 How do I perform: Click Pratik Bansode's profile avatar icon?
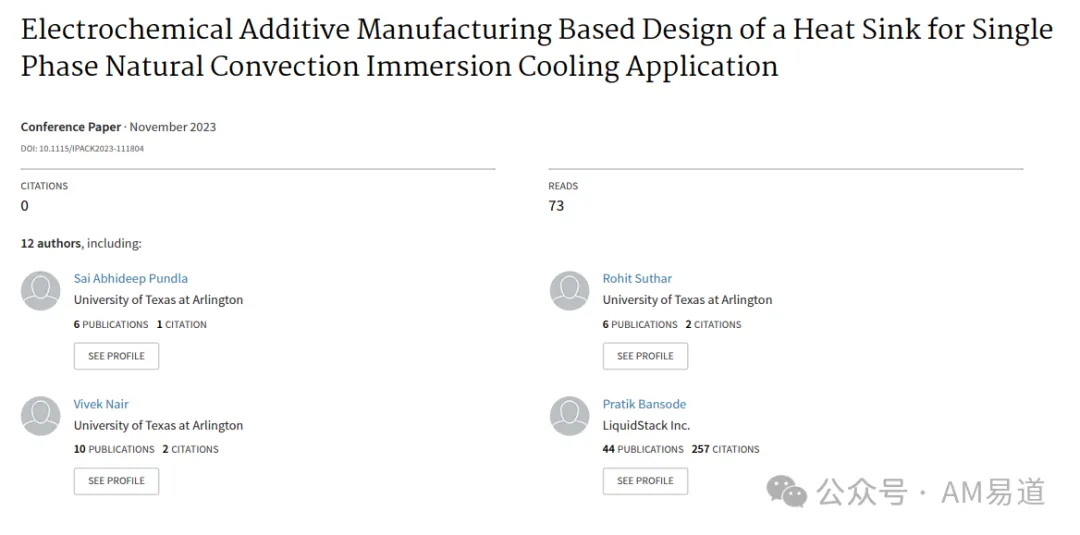(x=570, y=416)
